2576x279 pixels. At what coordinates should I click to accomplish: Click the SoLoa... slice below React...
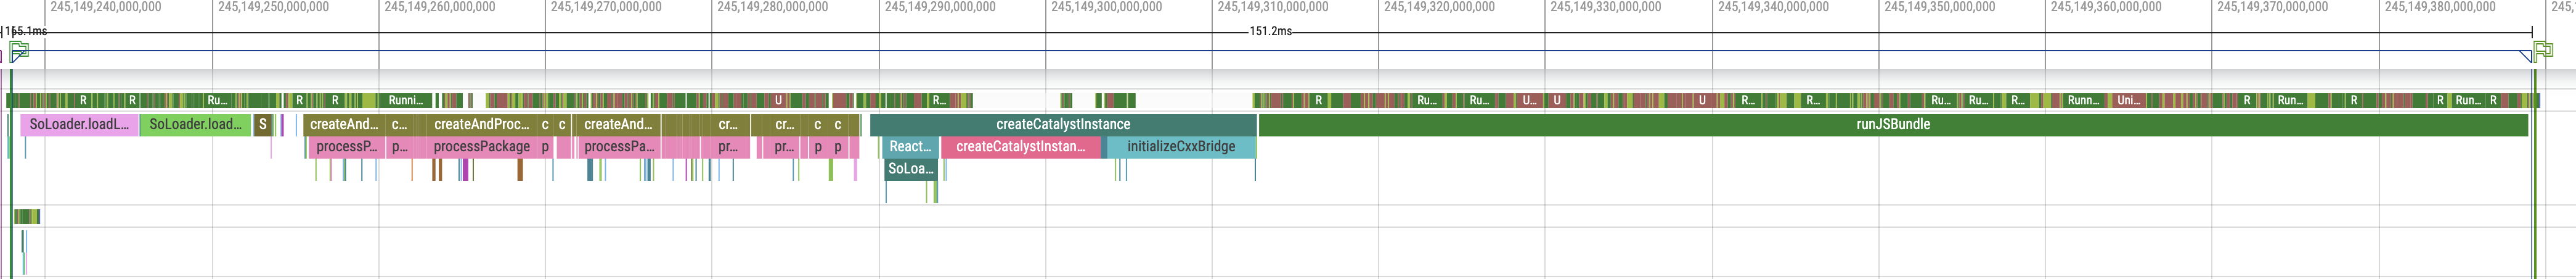pyautogui.click(x=910, y=169)
